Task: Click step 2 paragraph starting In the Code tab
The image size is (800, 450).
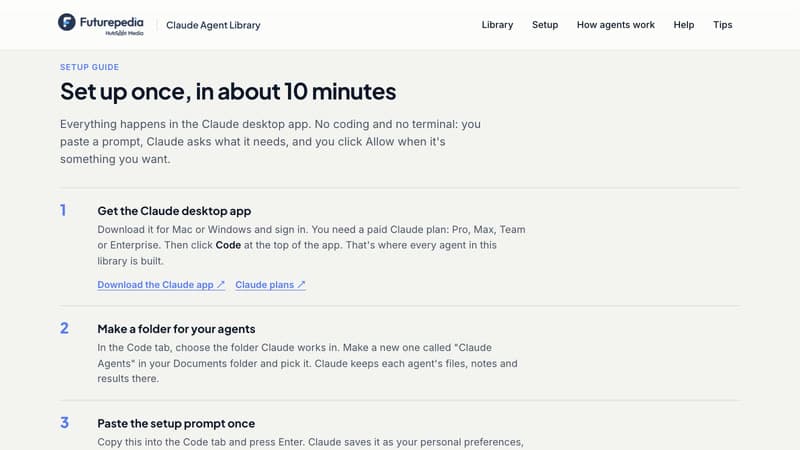Action: coord(308,363)
